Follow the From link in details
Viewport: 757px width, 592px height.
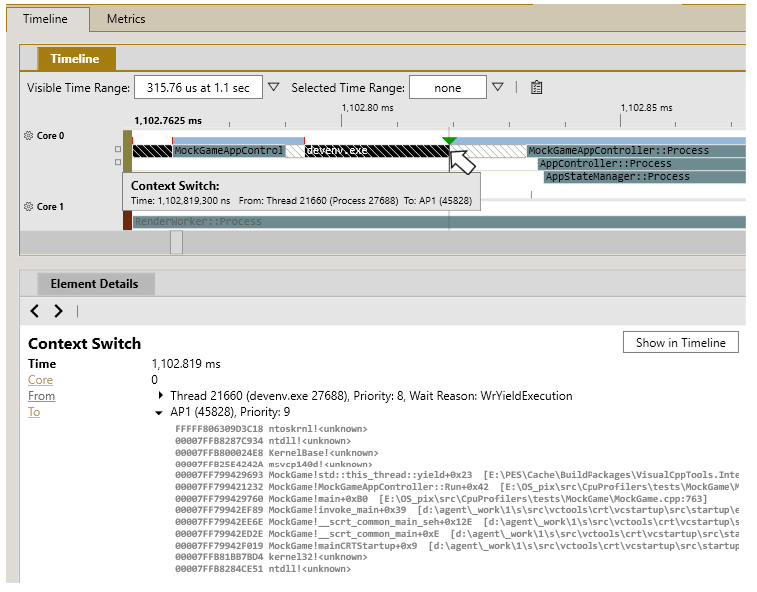[x=42, y=396]
